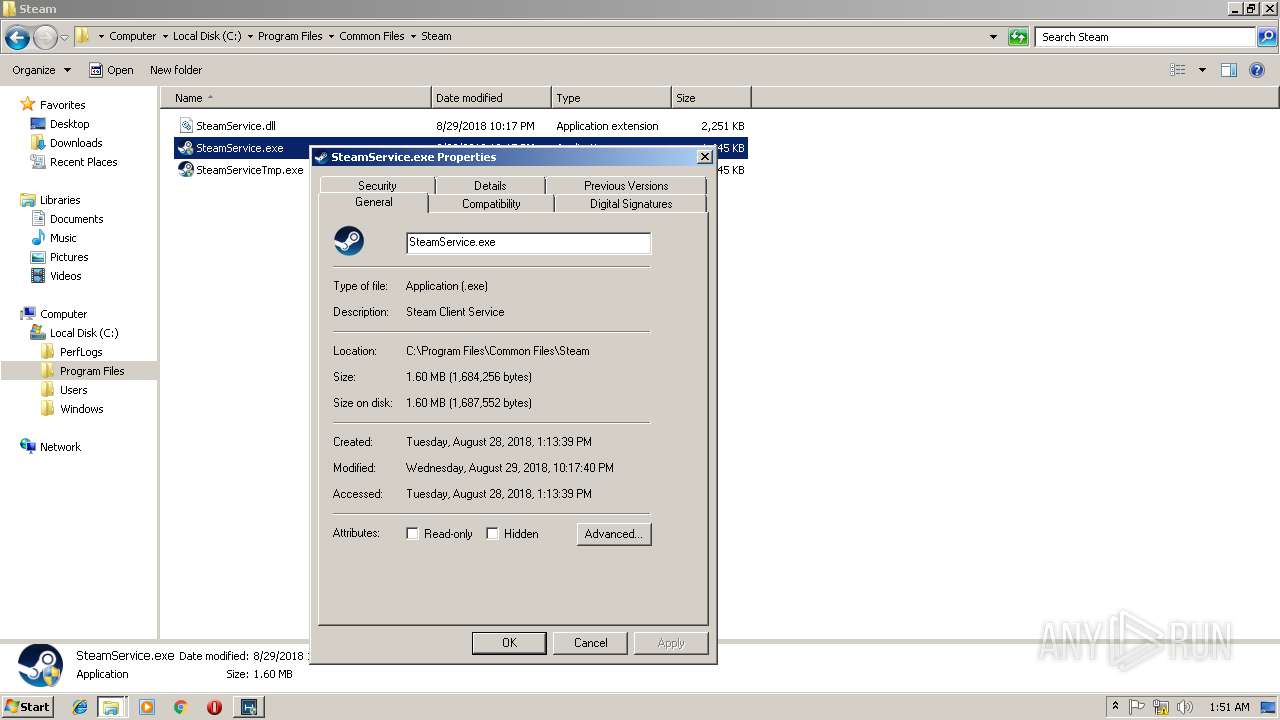
Task: Click New folder in toolbar
Action: (176, 70)
